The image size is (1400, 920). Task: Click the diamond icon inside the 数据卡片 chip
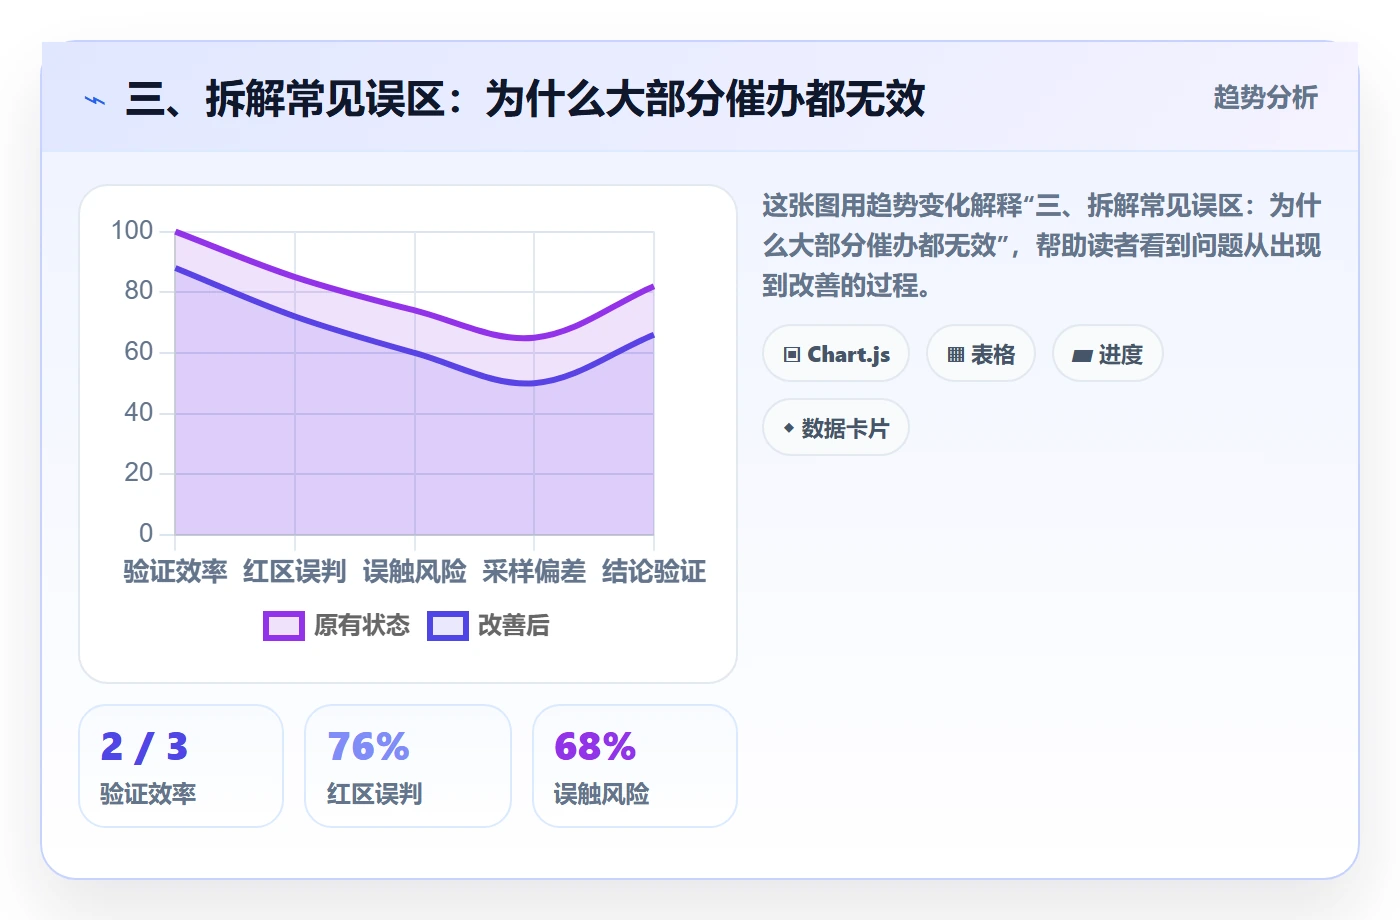click(789, 428)
